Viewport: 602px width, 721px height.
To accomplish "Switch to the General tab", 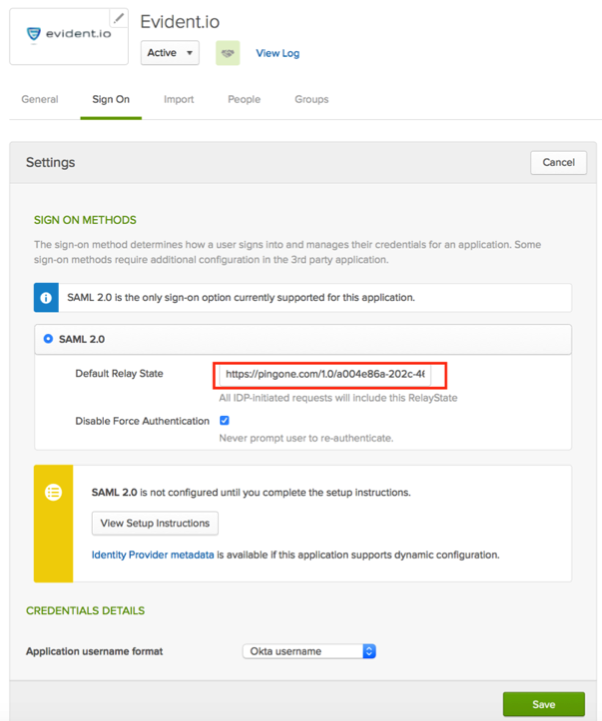I will (40, 99).
